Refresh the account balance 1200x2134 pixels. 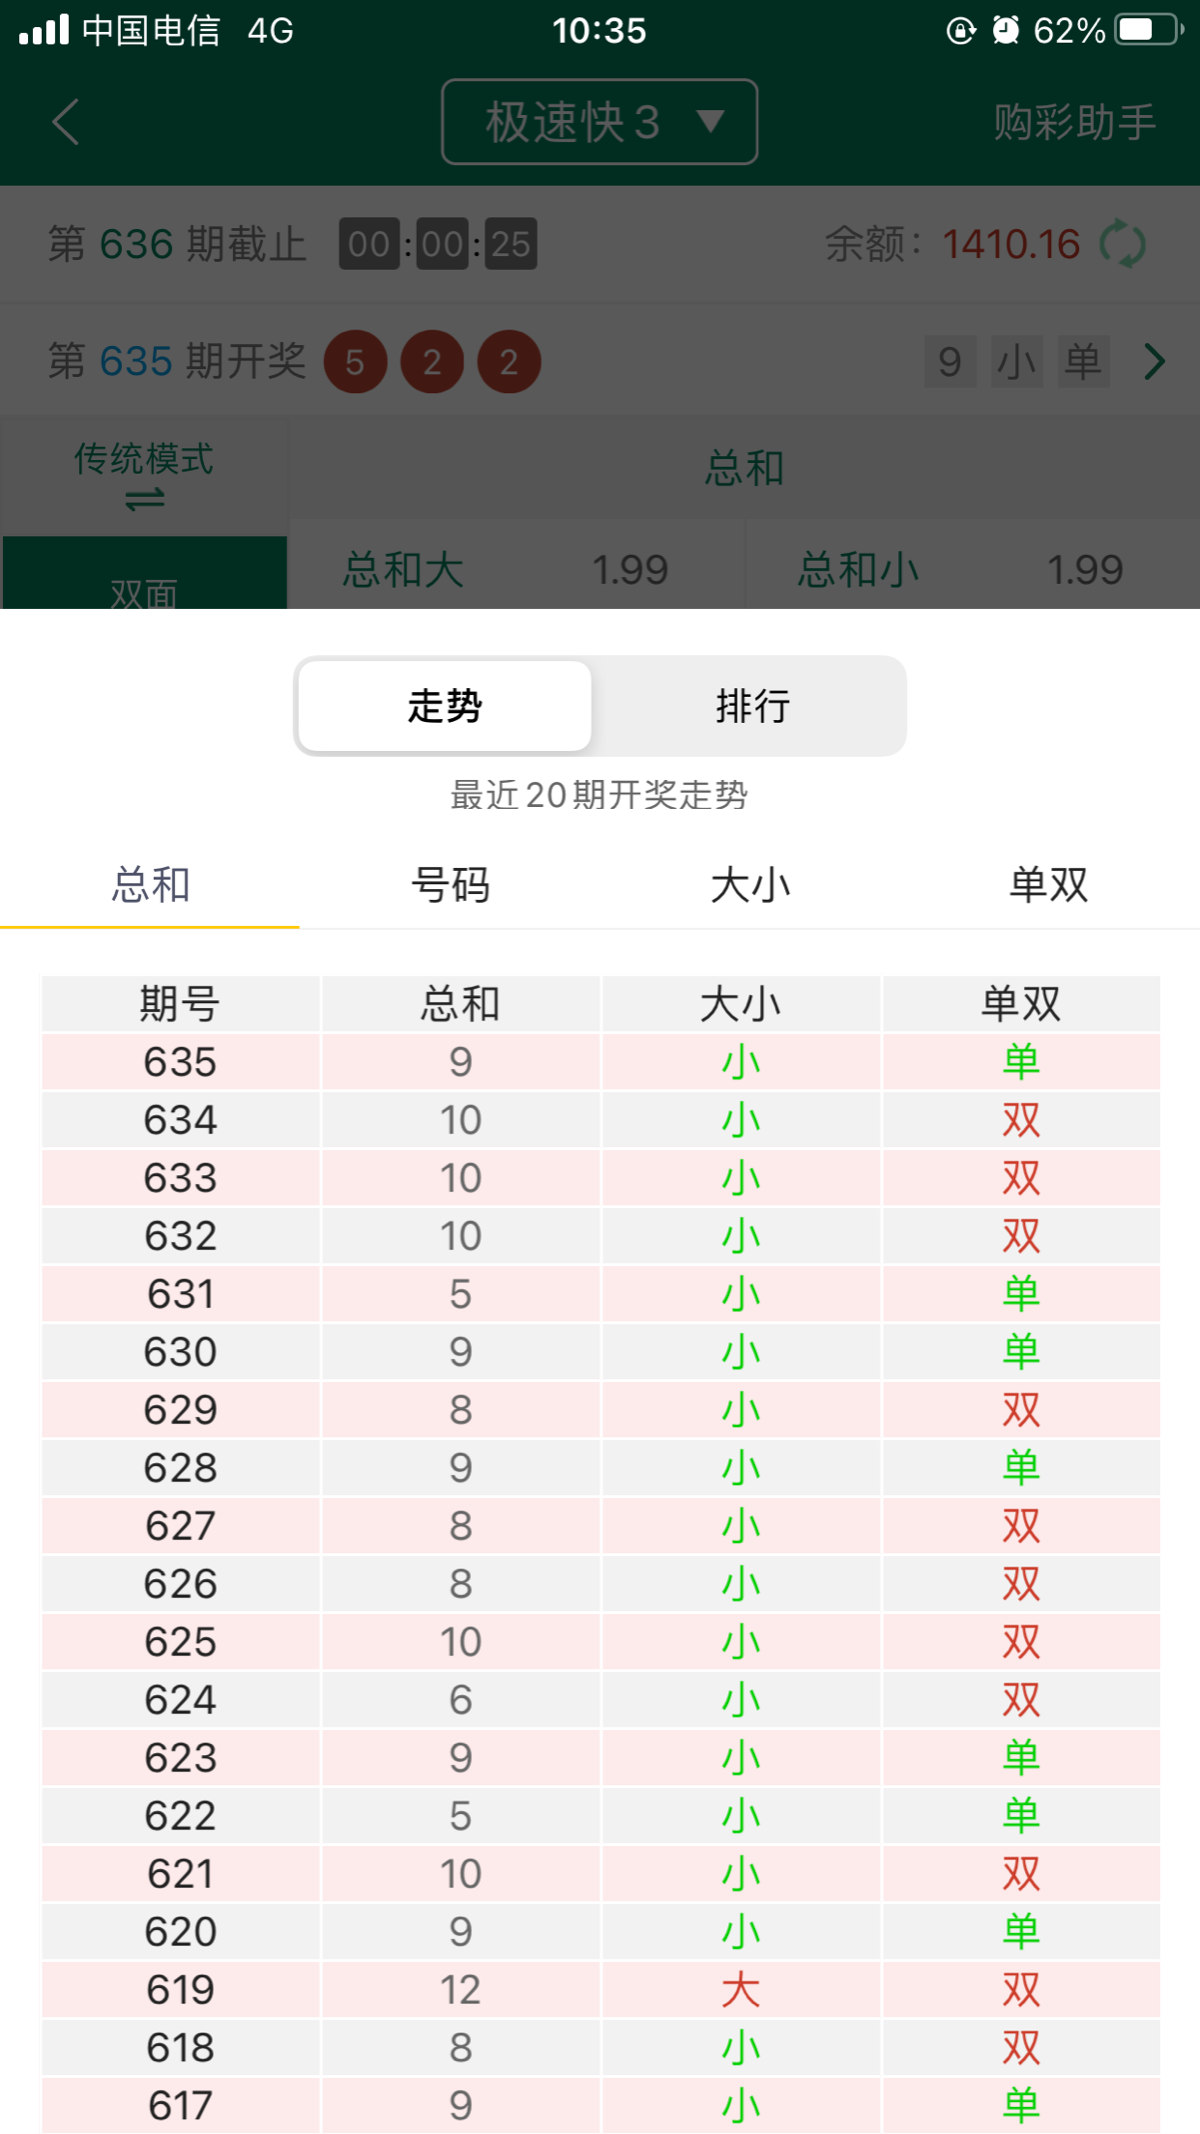1122,244
